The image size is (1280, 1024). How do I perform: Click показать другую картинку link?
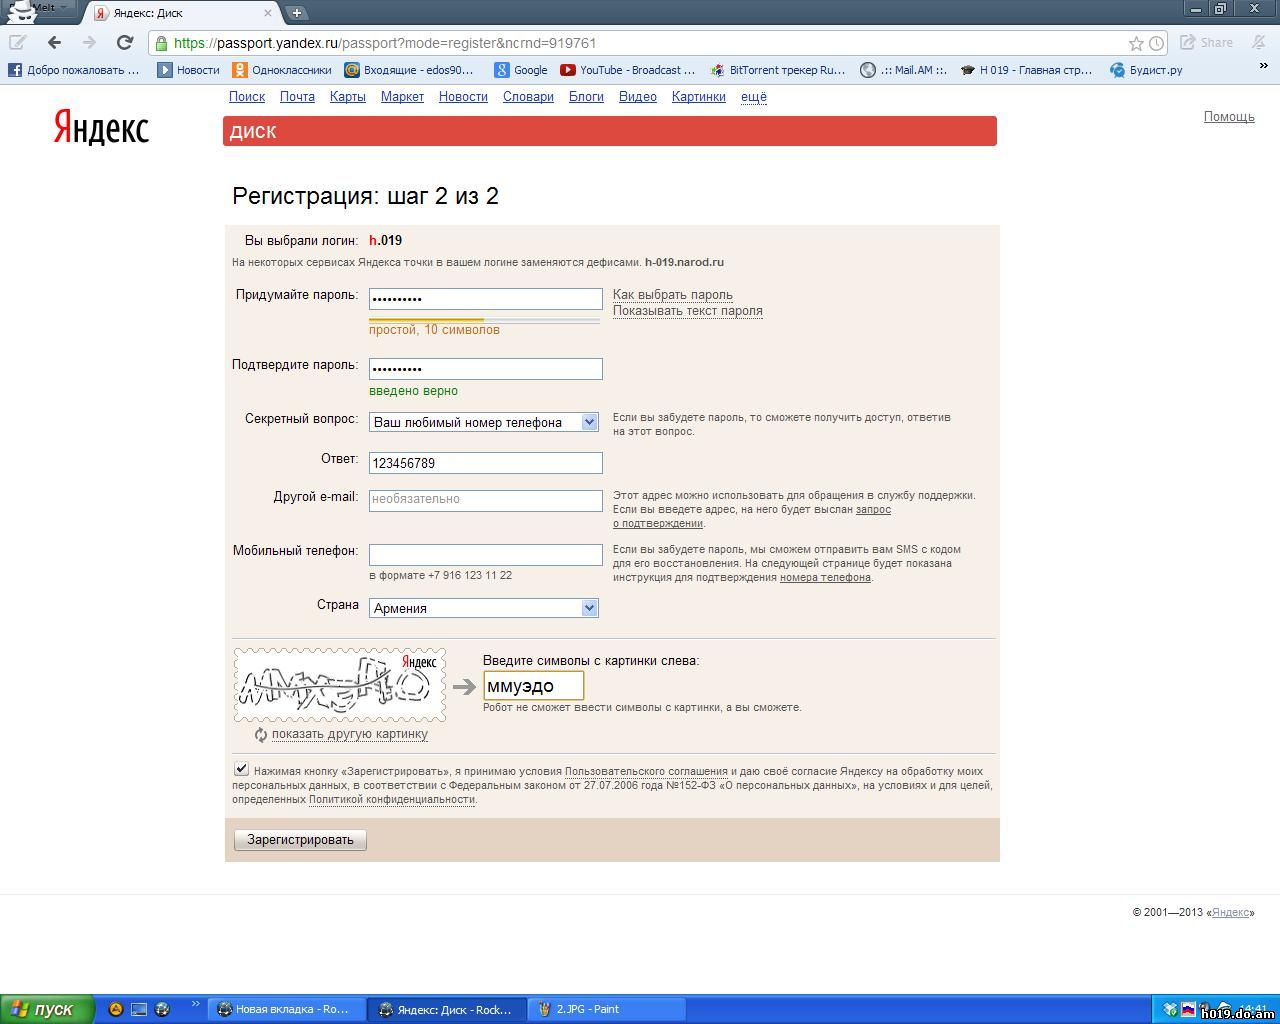point(350,734)
